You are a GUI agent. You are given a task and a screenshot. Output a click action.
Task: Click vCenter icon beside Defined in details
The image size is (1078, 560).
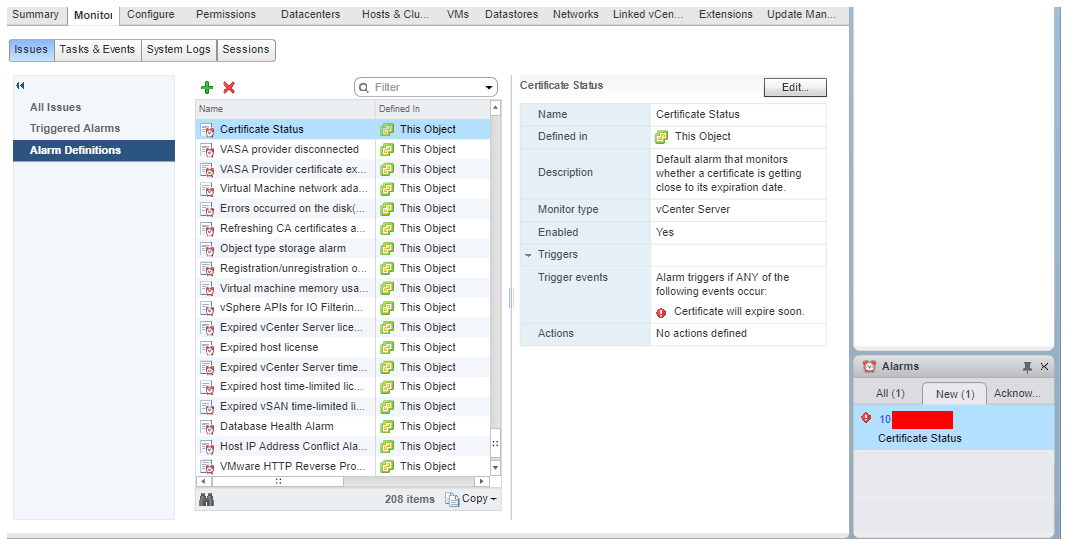click(x=661, y=137)
